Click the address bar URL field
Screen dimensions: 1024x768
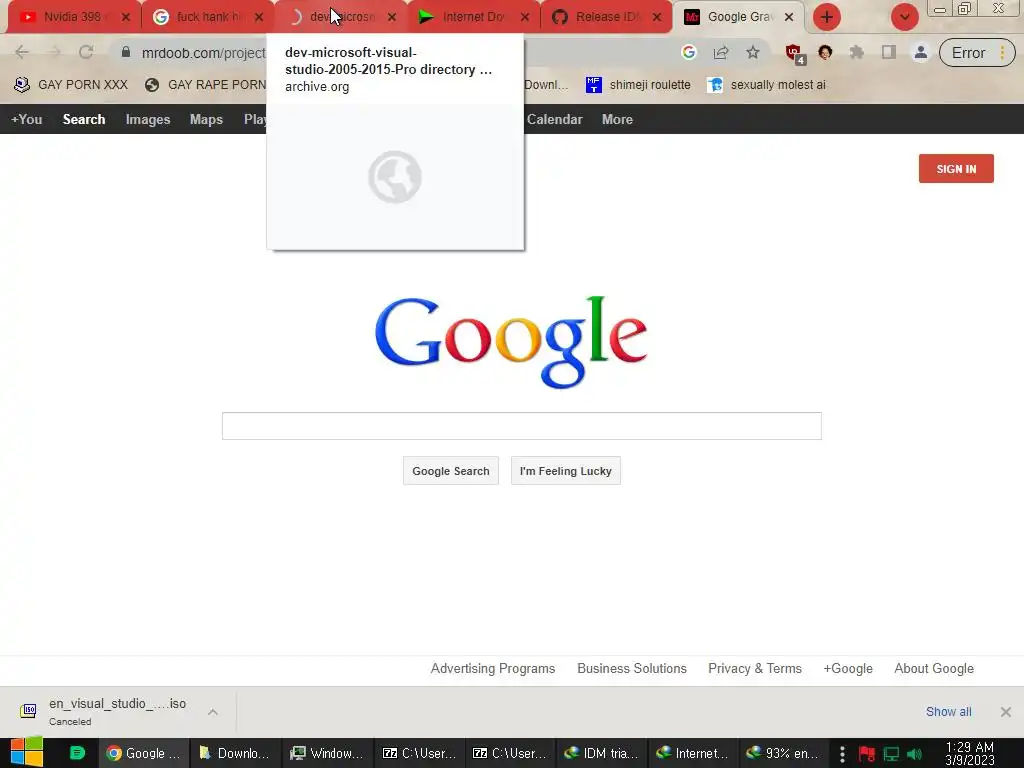[x=203, y=53]
